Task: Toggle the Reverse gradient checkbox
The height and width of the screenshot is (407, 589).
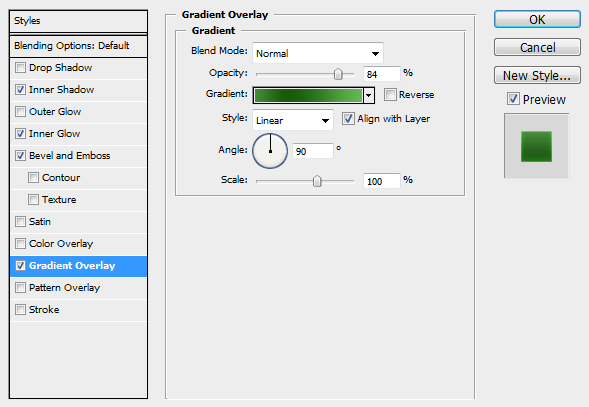Action: click(390, 95)
